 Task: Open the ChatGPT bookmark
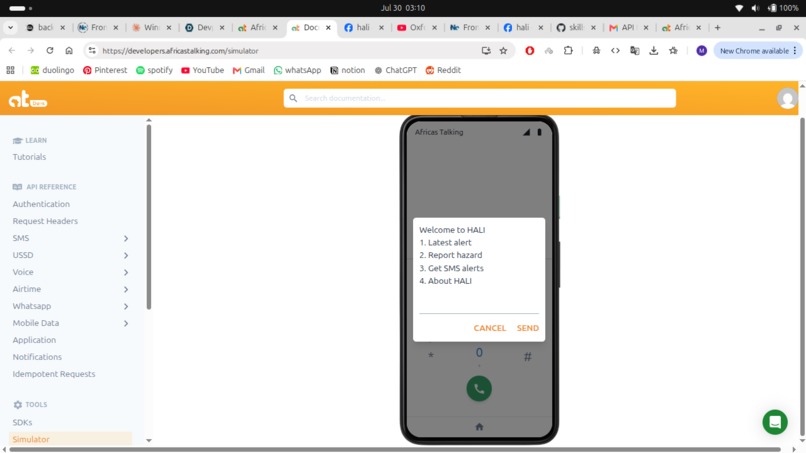[395, 70]
